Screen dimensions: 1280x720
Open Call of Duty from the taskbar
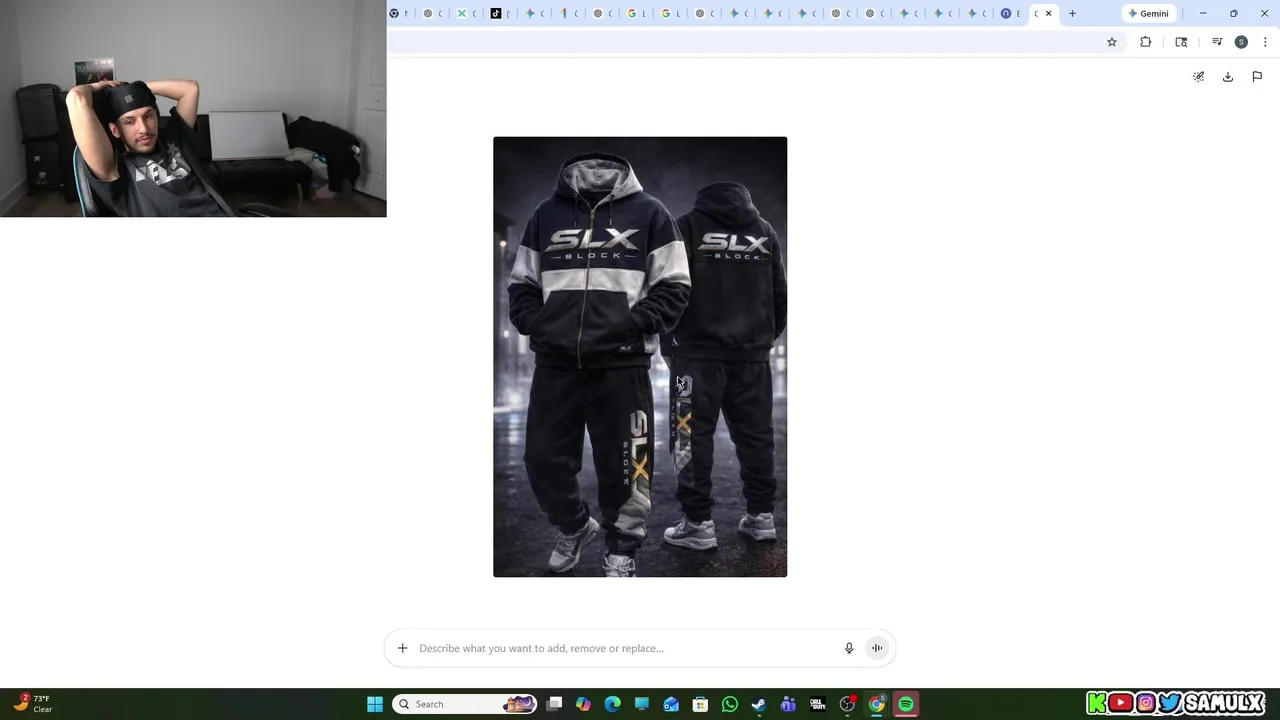coord(817,704)
